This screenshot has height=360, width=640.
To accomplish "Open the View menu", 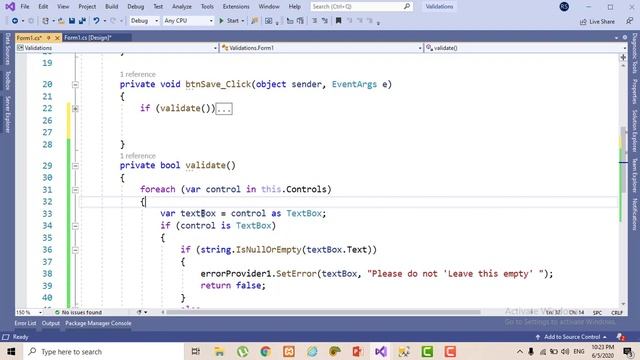I will pyautogui.click(x=63, y=7).
